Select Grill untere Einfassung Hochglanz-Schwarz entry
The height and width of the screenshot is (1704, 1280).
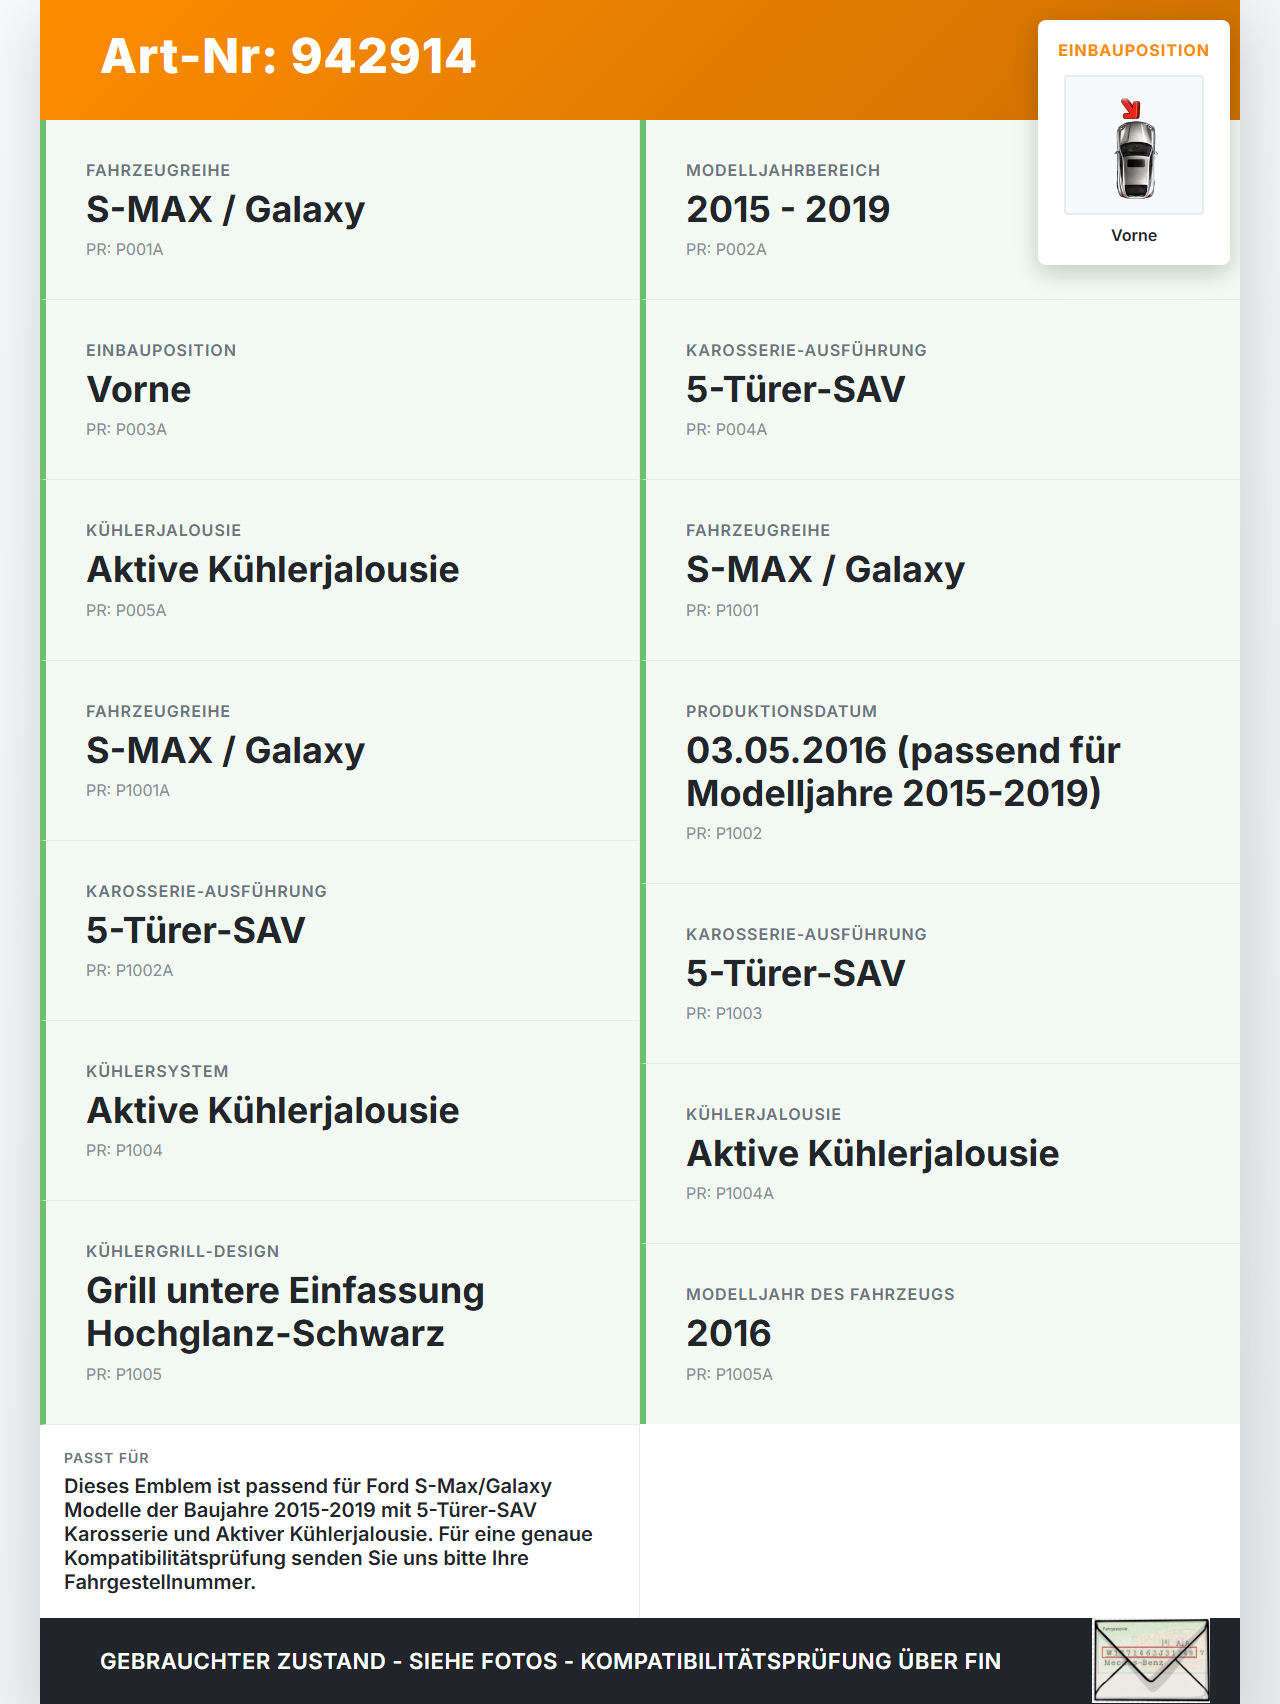[x=340, y=1312]
